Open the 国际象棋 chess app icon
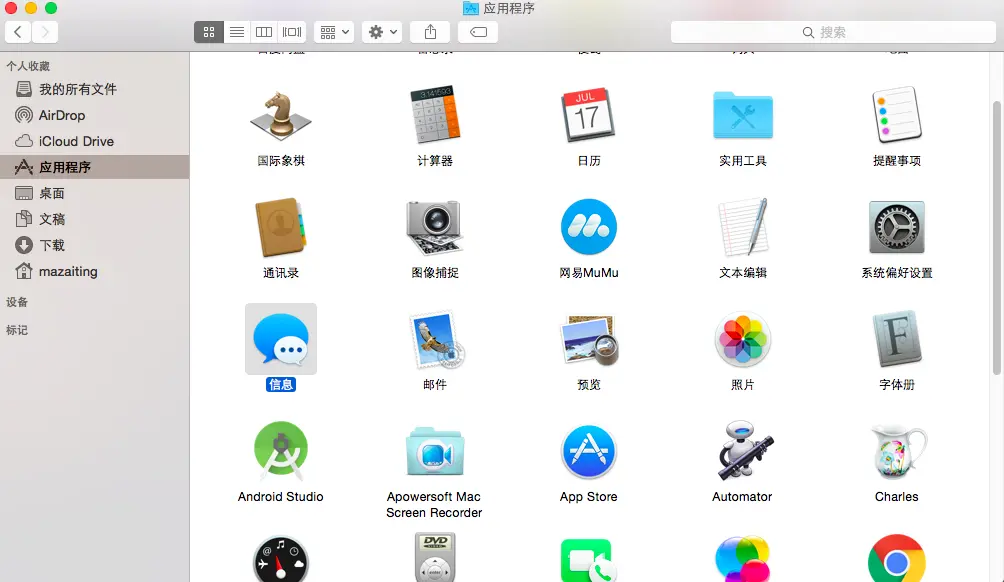 click(280, 116)
